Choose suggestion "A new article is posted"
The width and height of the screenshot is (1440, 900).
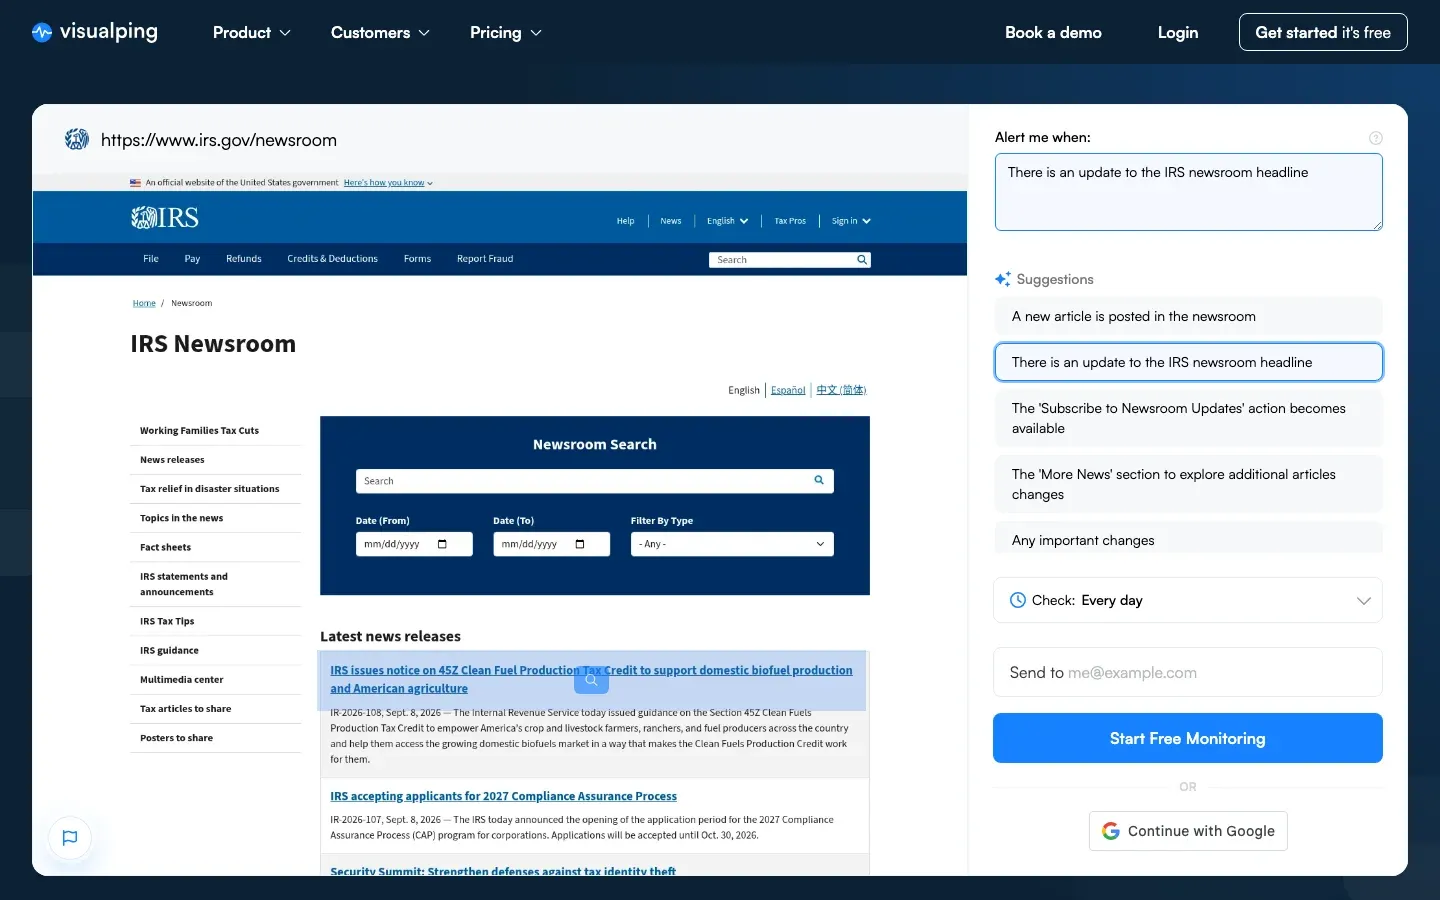(1188, 316)
